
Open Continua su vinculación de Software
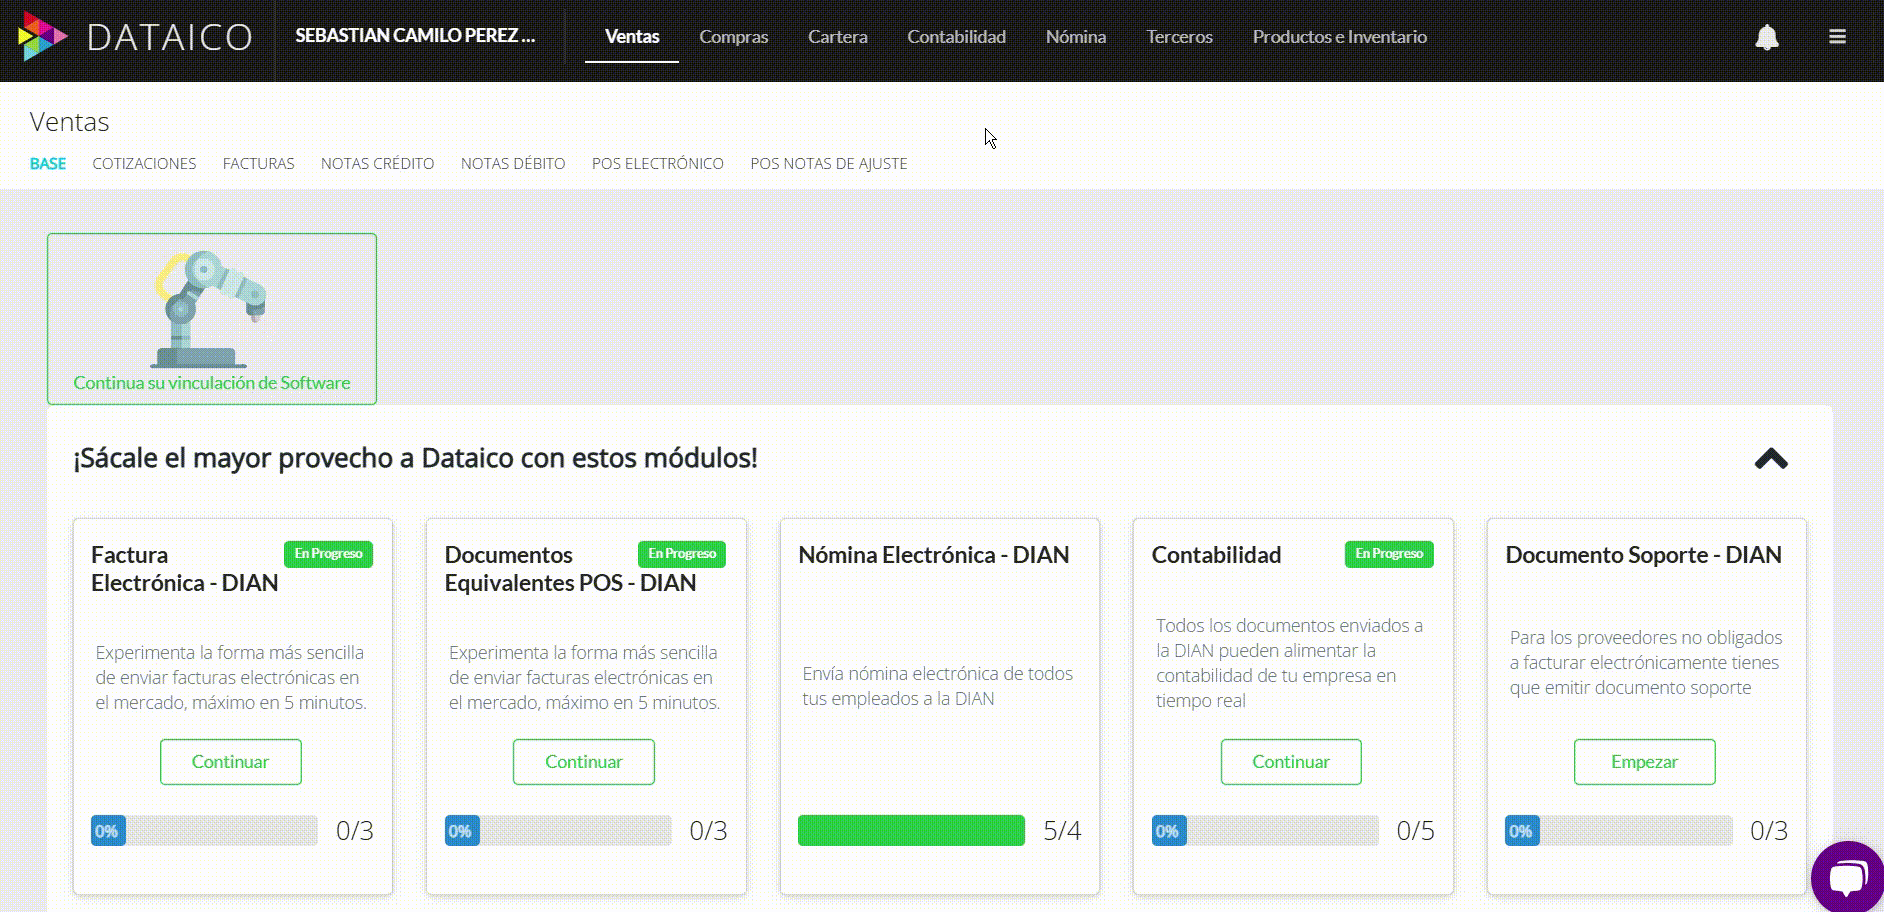211,383
